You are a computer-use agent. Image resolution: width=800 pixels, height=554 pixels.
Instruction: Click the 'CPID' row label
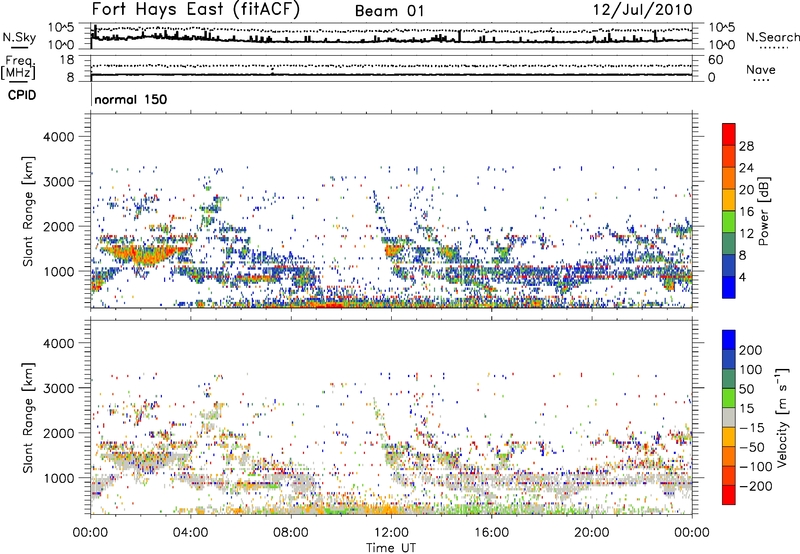22,95
